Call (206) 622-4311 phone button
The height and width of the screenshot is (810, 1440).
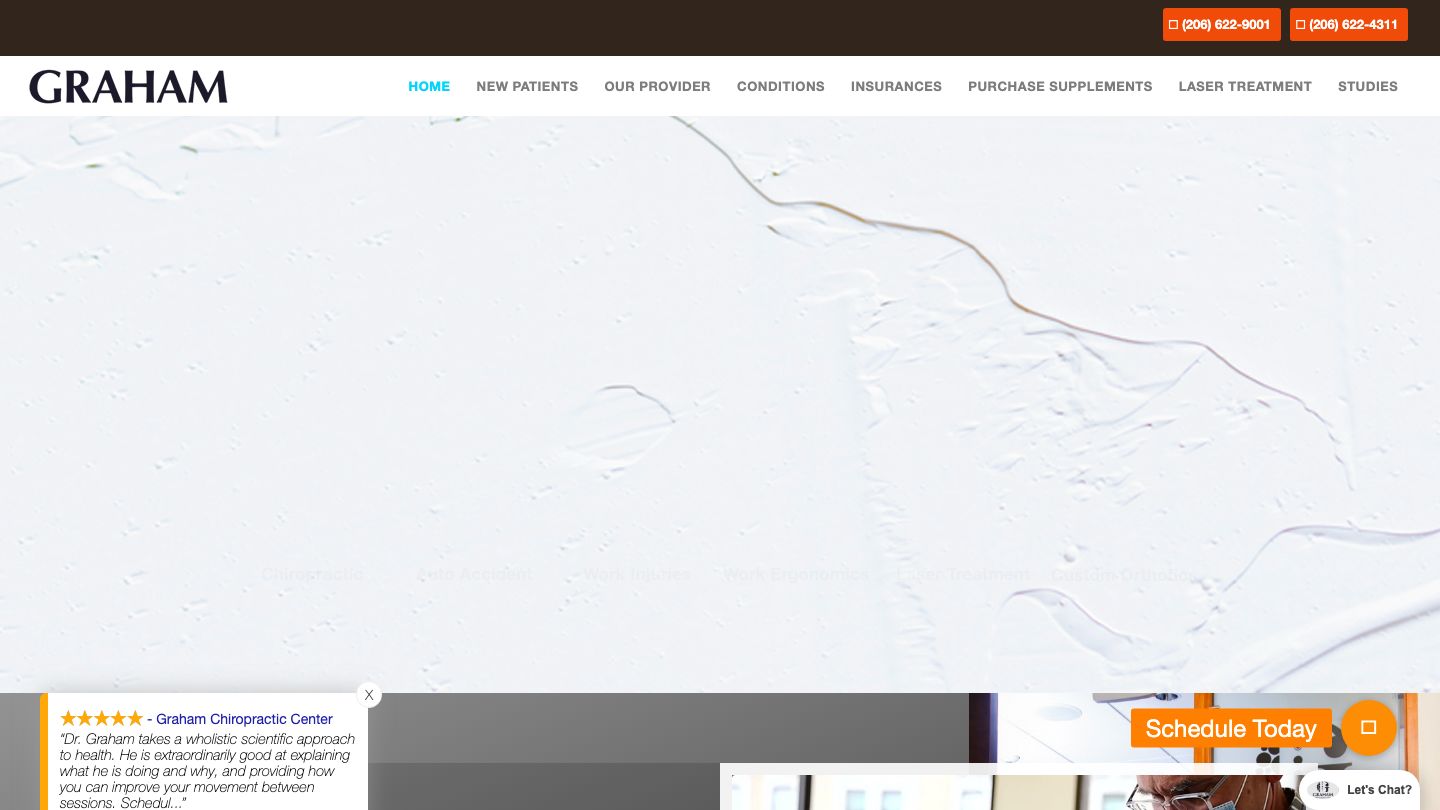[x=1348, y=25]
